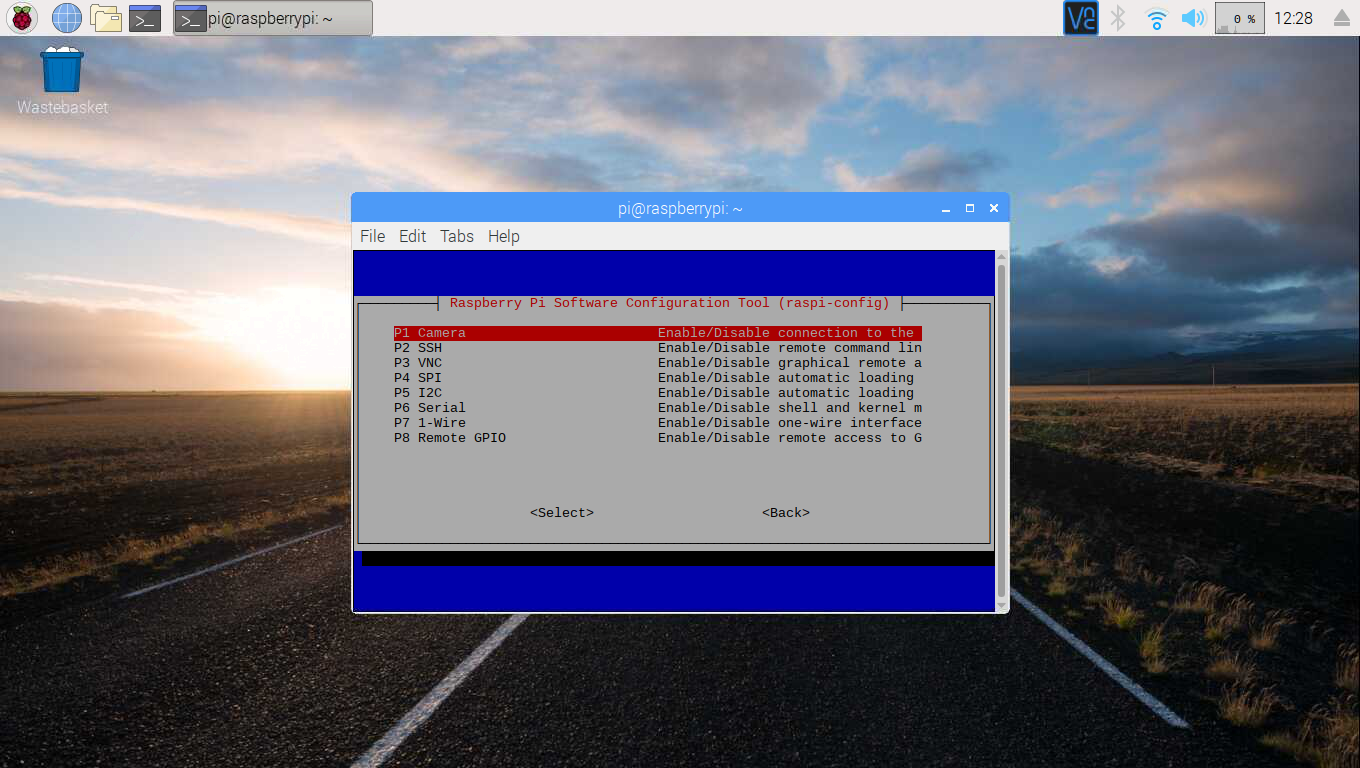The image size is (1360, 768).
Task: Launch the web browser globe icon
Action: pyautogui.click(x=66, y=17)
